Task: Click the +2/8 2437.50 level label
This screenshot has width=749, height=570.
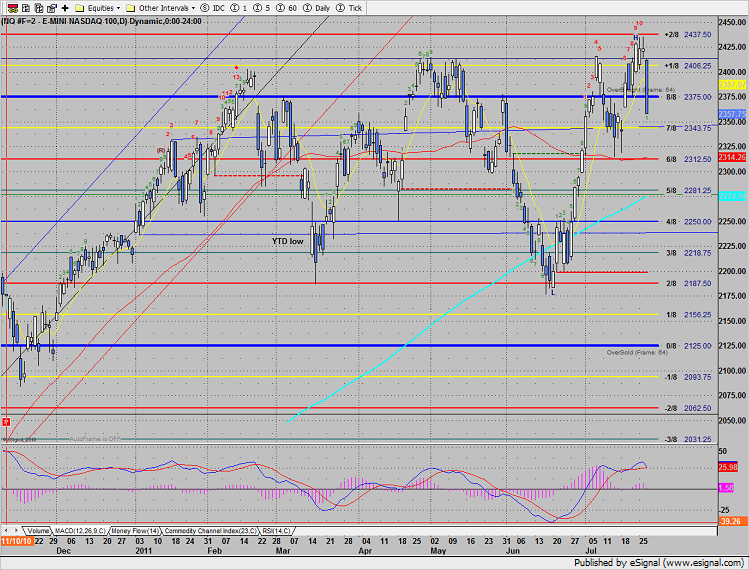Action: click(687, 34)
